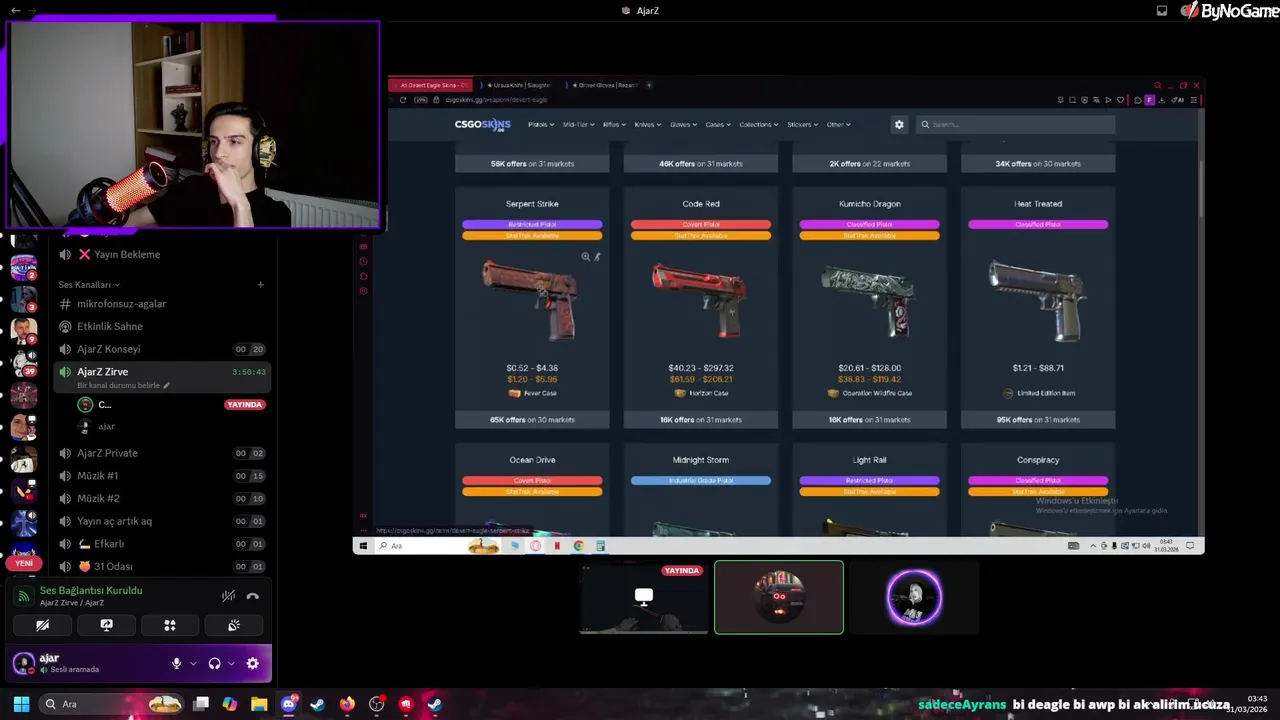Open Collections menu on CSGOSkins site
1280x720 pixels.
759,124
